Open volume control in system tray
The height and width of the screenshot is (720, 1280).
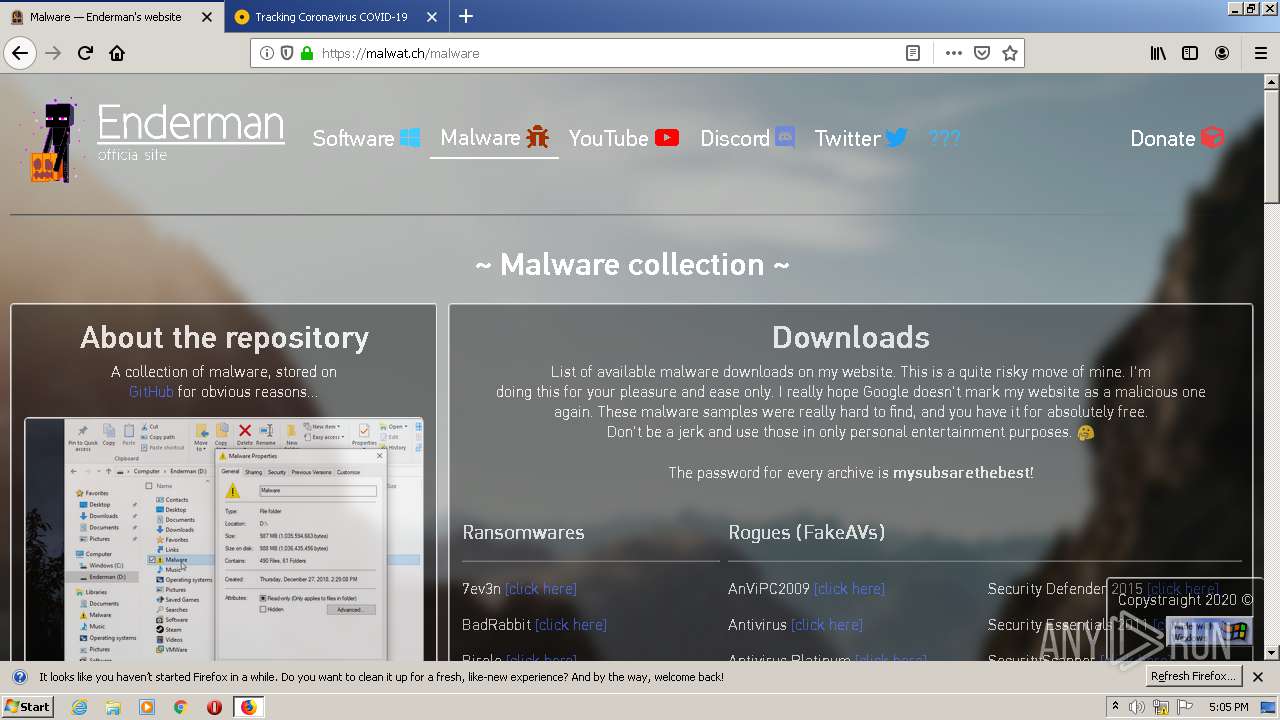[x=1137, y=707]
